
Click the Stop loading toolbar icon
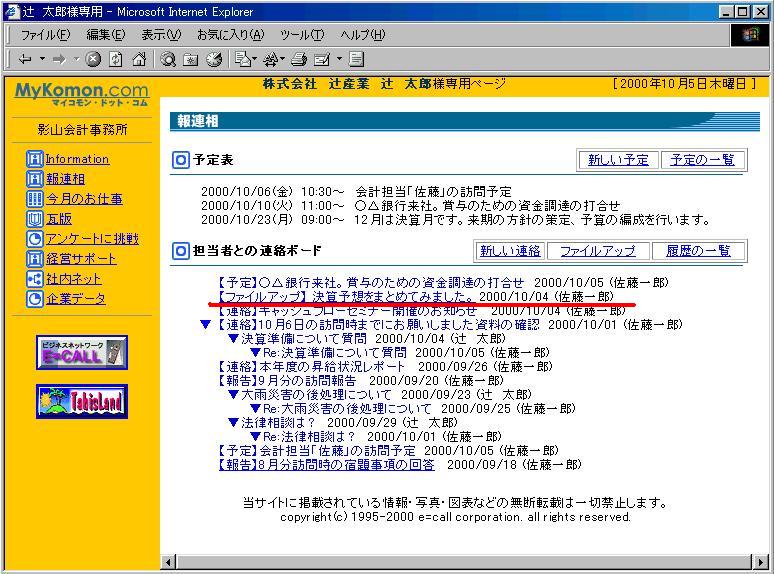click(x=94, y=59)
